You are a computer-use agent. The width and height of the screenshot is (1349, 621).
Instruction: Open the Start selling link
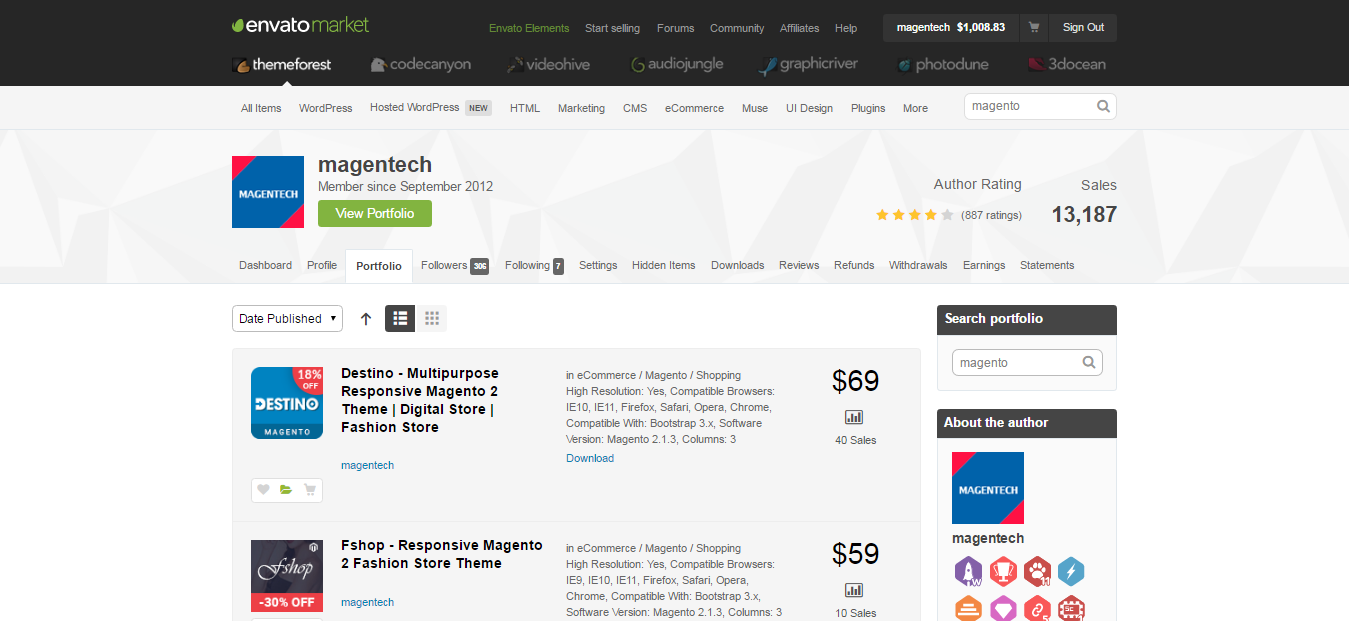(612, 28)
